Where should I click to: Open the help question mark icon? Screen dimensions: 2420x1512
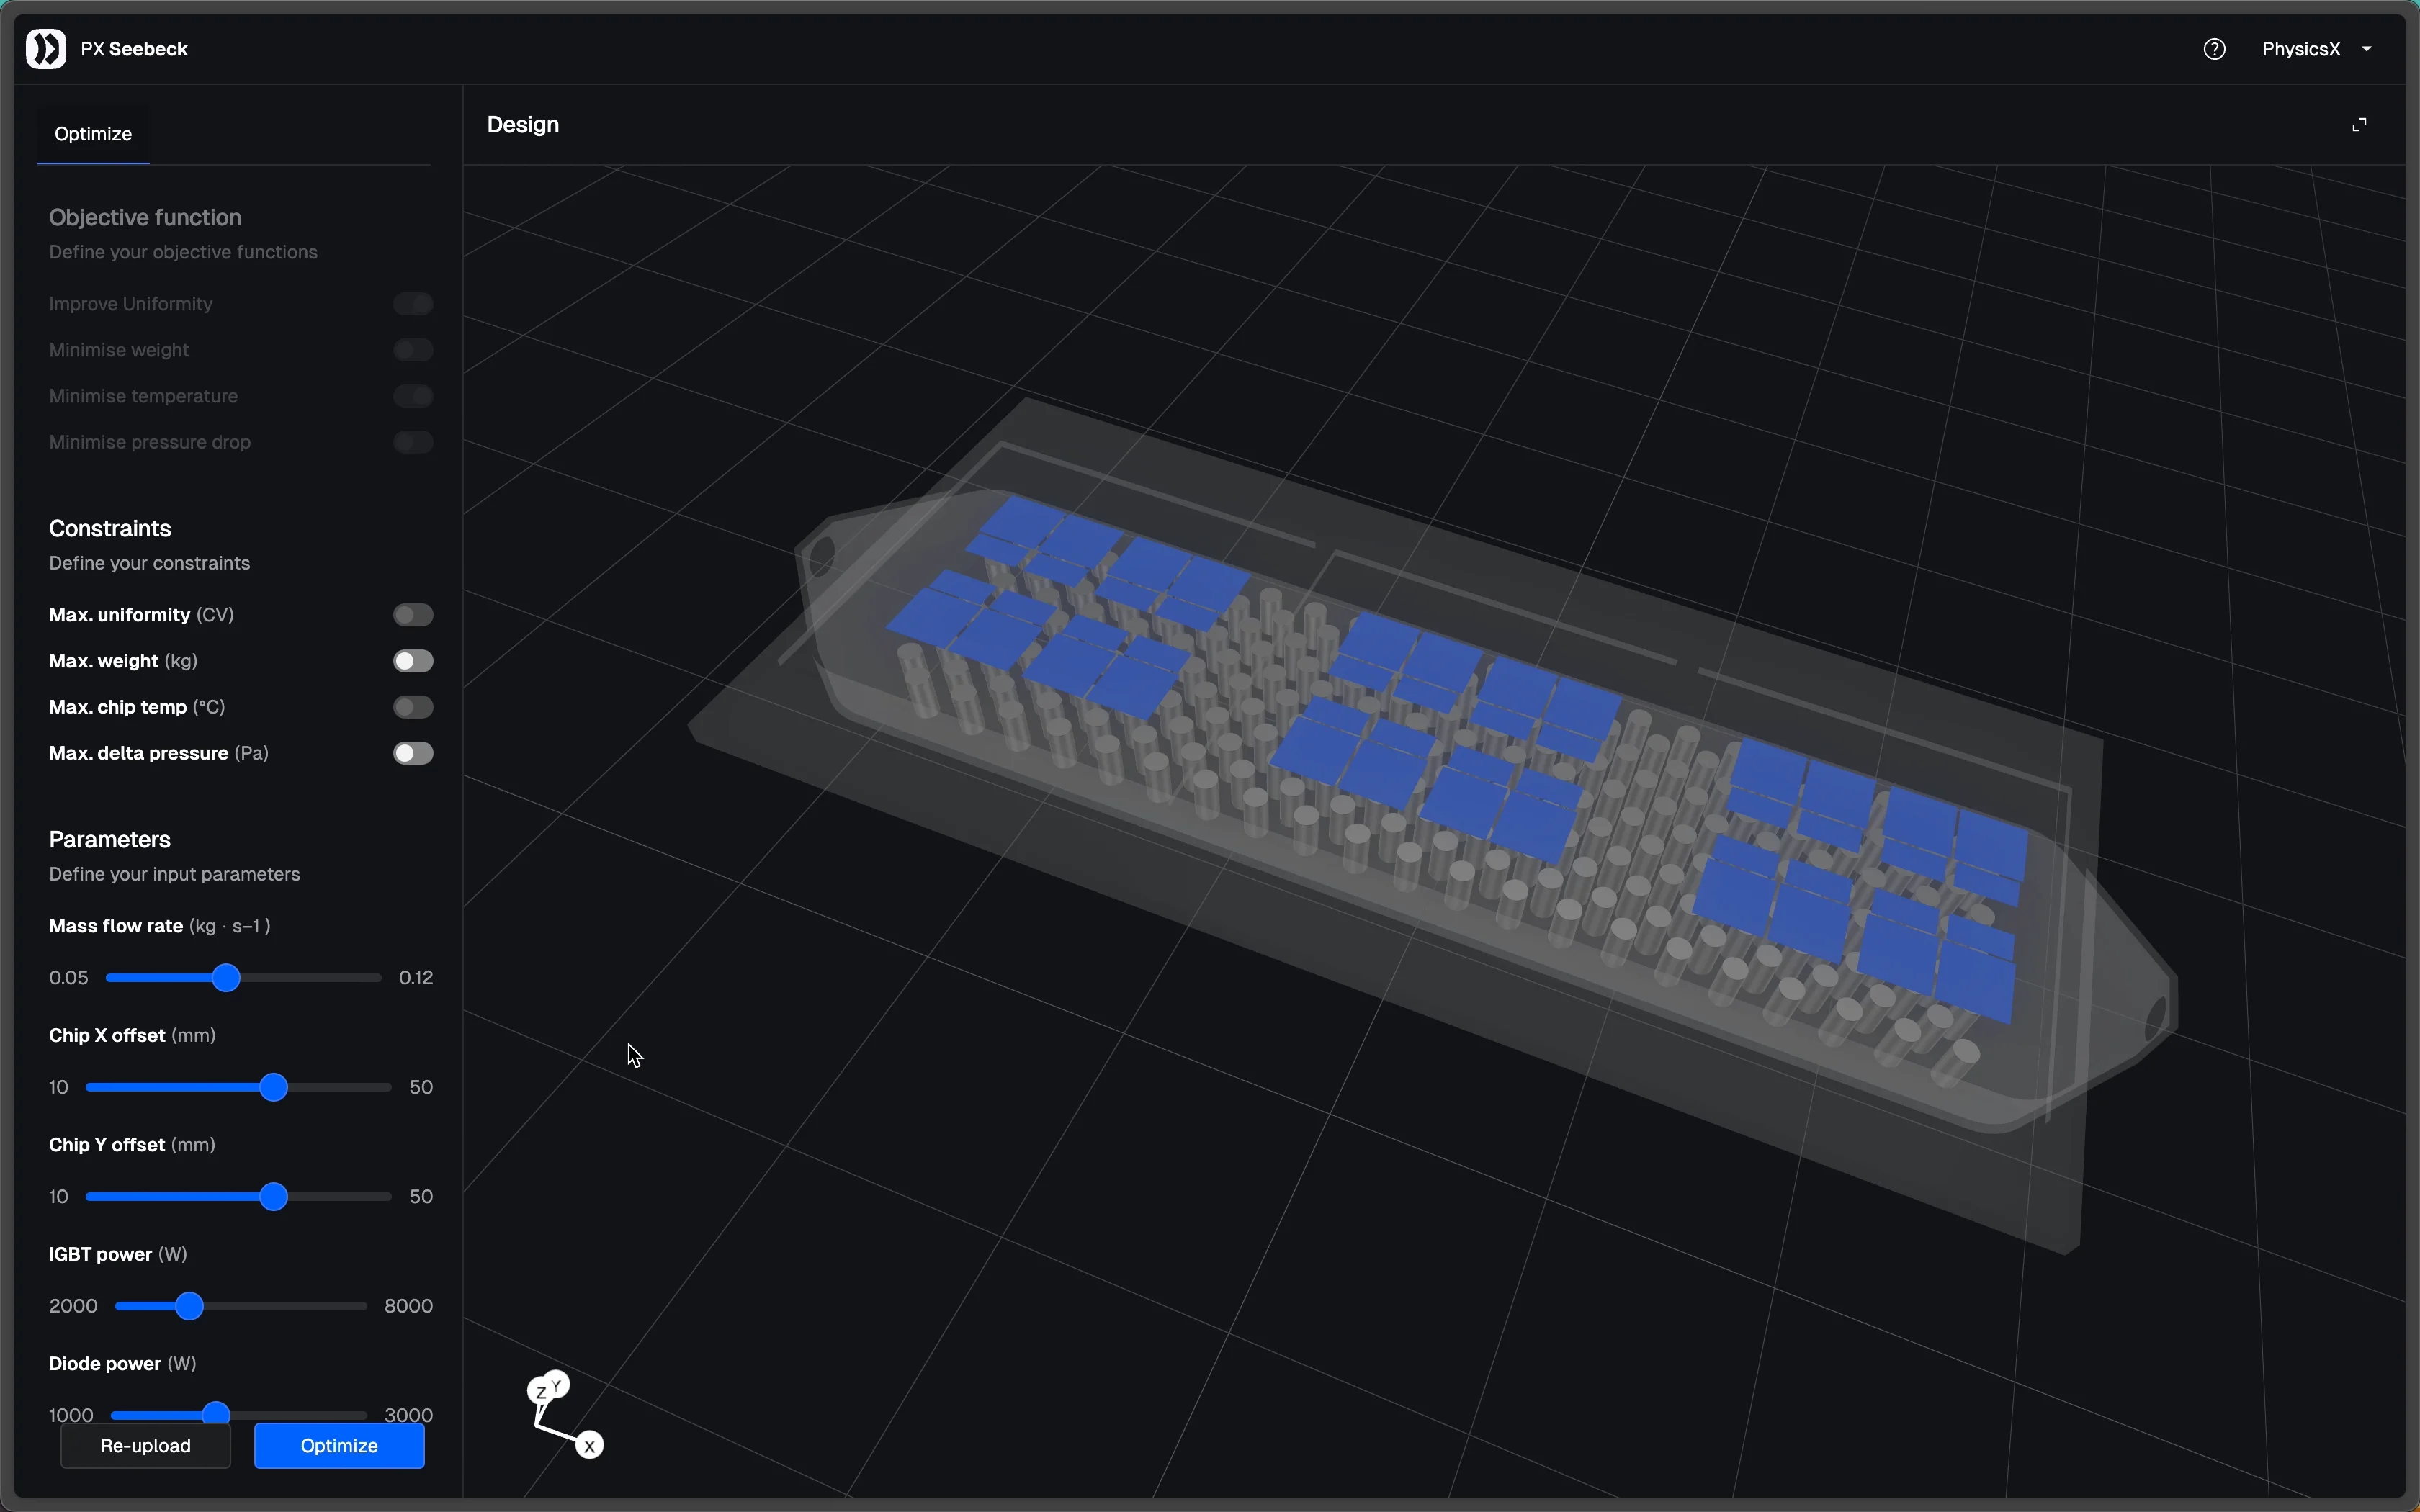[x=2215, y=49]
